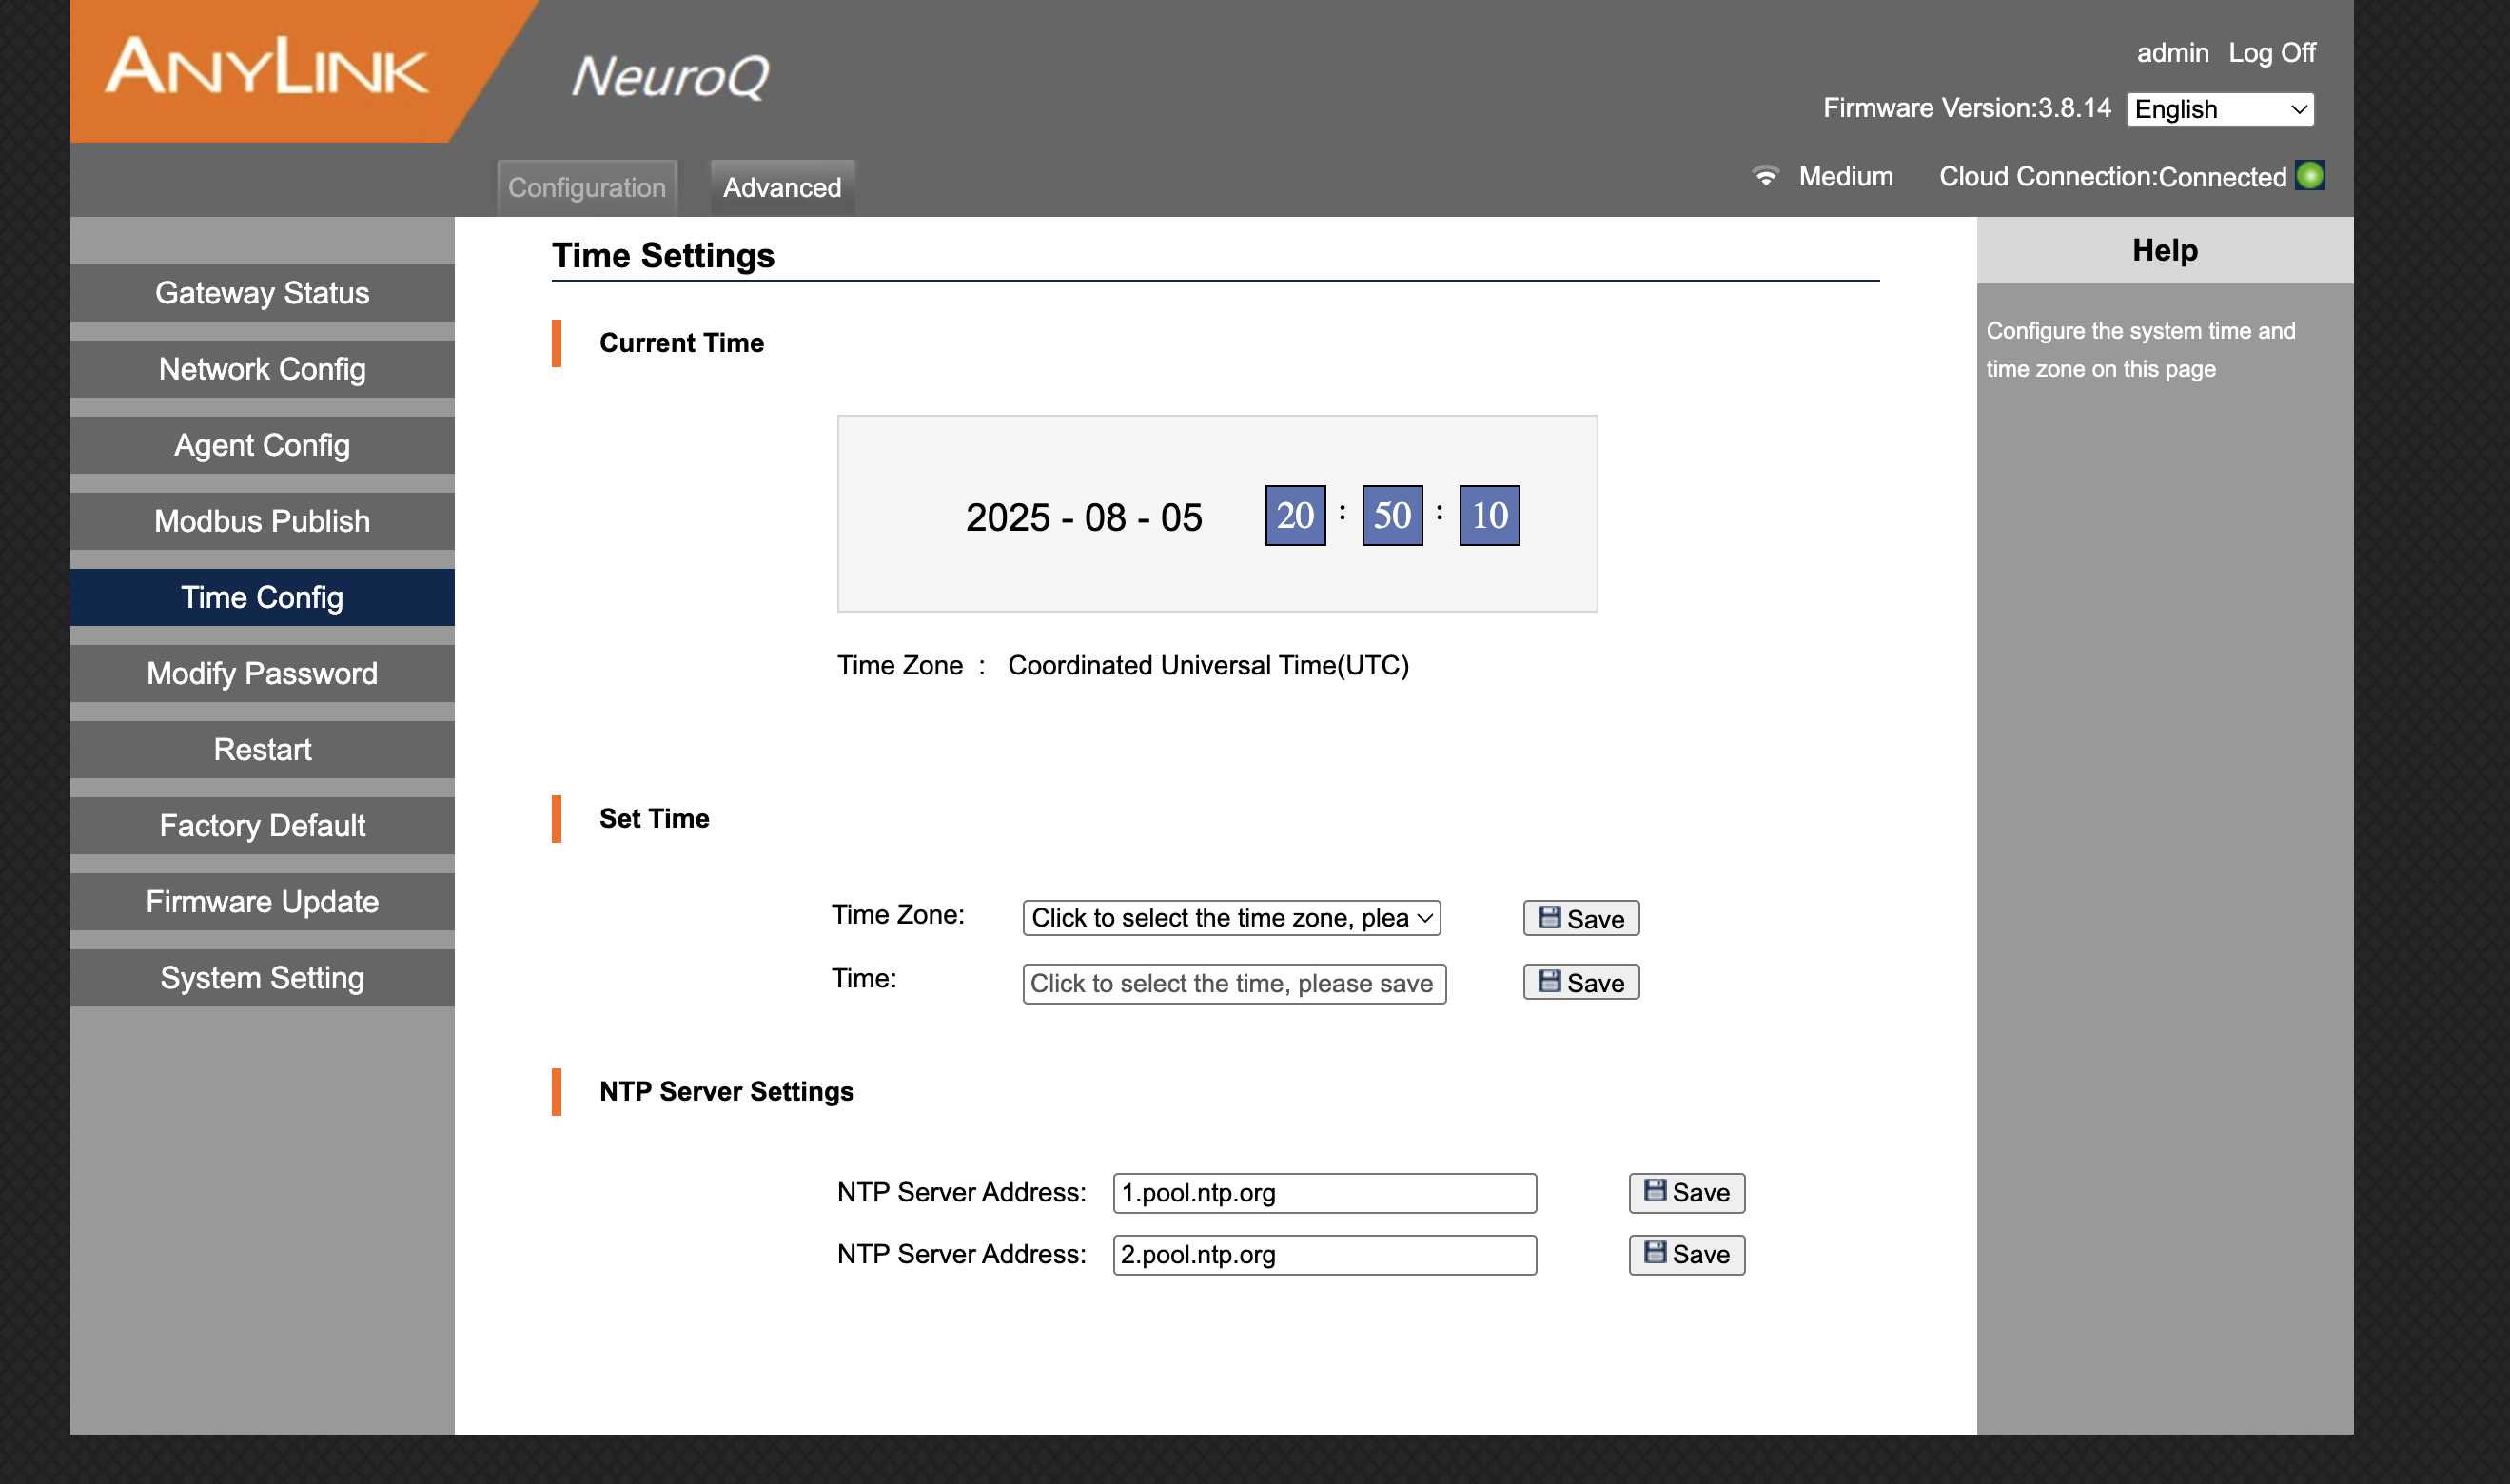
Task: Open Restart menu item
Action: (x=262, y=749)
